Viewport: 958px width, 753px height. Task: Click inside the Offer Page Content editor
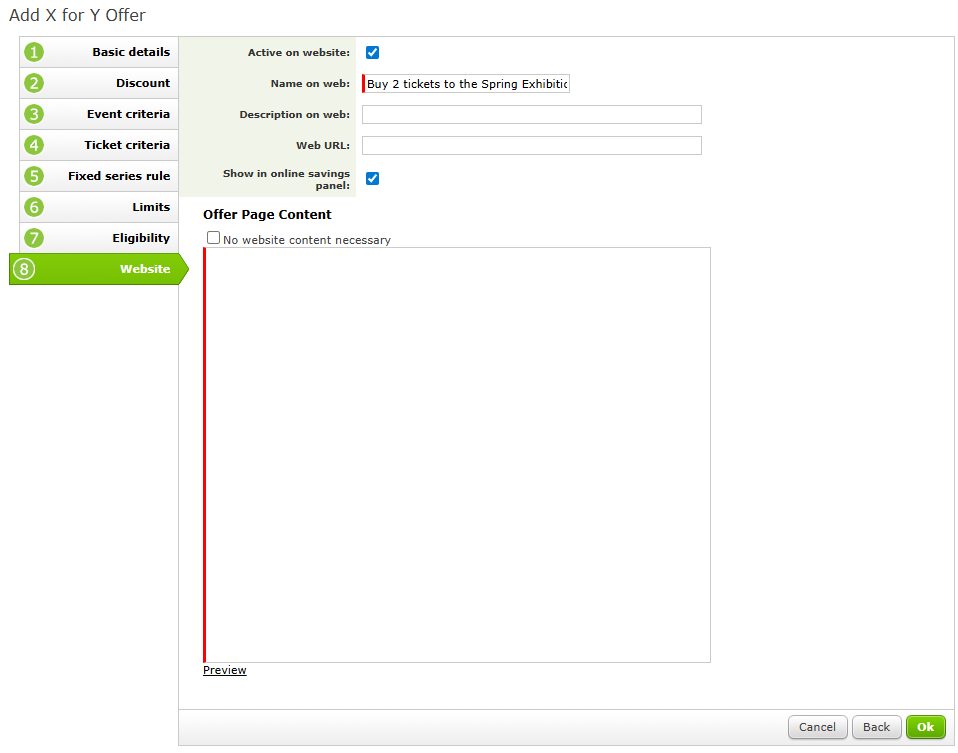[x=457, y=455]
